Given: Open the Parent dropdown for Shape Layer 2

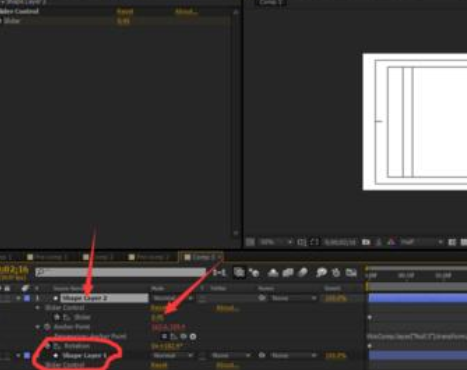Looking at the screenshot, I should (x=293, y=298).
